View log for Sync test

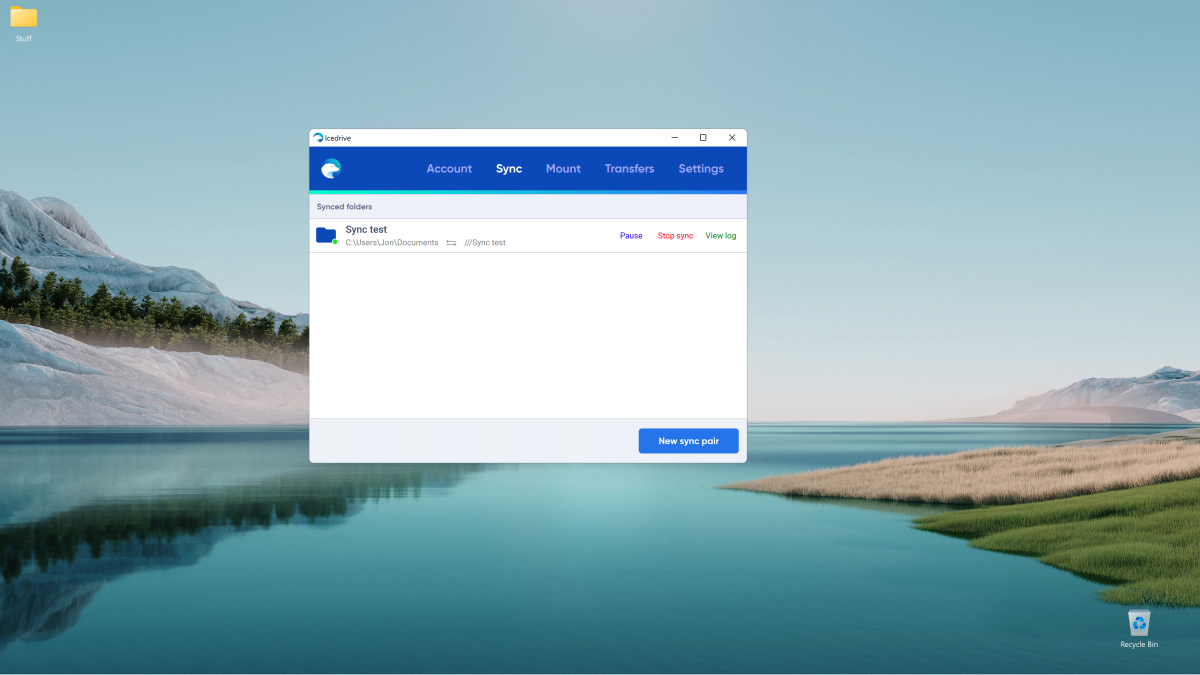click(721, 236)
